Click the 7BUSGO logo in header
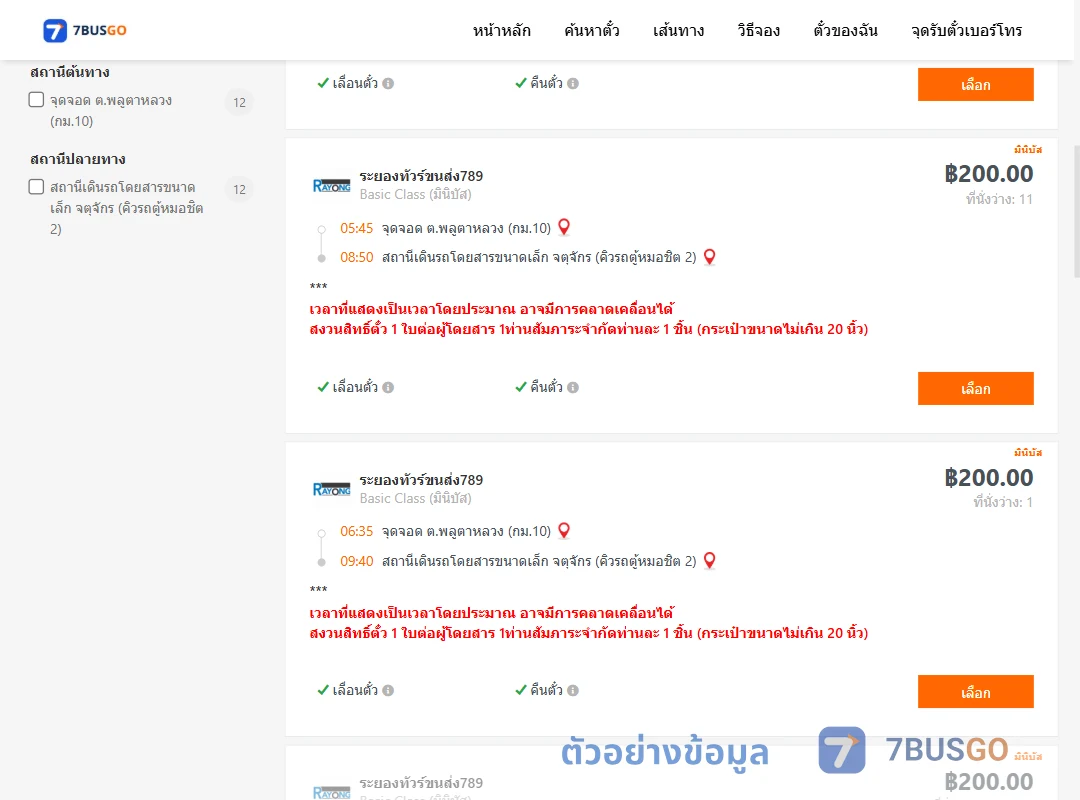The width and height of the screenshot is (1080, 800). [84, 30]
